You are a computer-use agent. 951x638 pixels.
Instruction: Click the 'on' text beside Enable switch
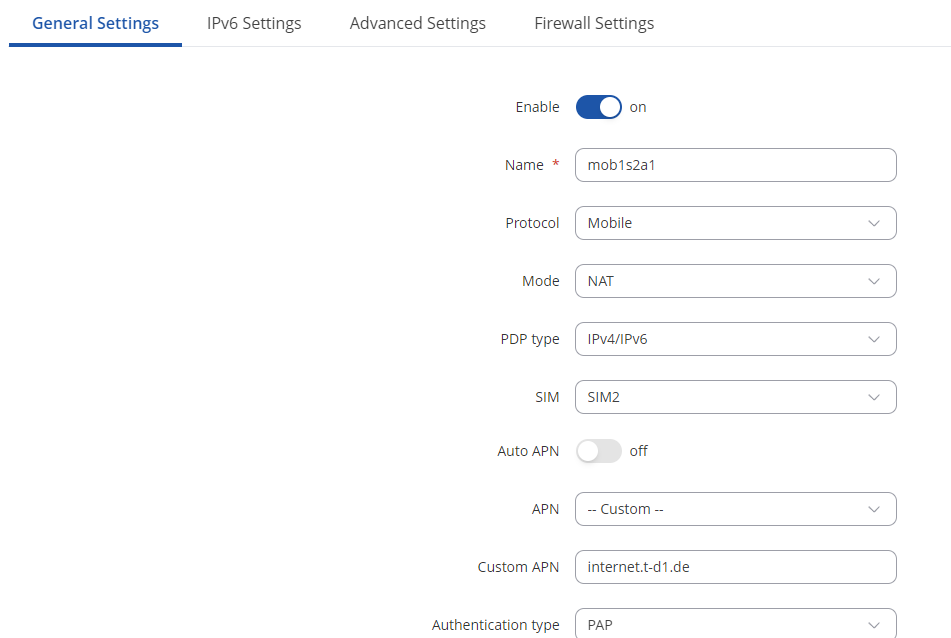pos(638,107)
